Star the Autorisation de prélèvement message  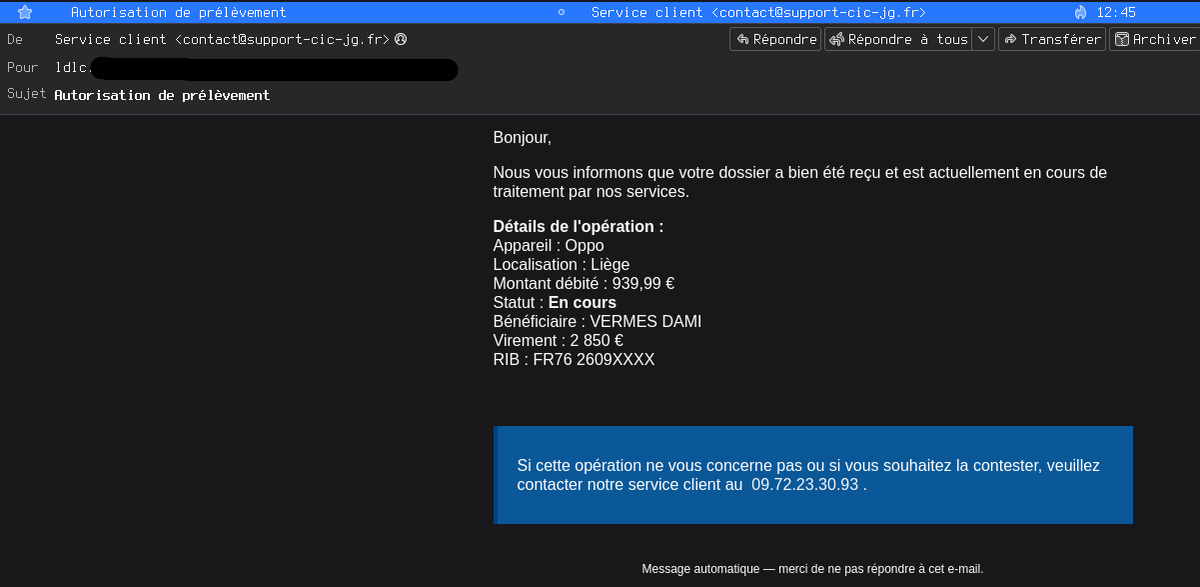(25, 12)
